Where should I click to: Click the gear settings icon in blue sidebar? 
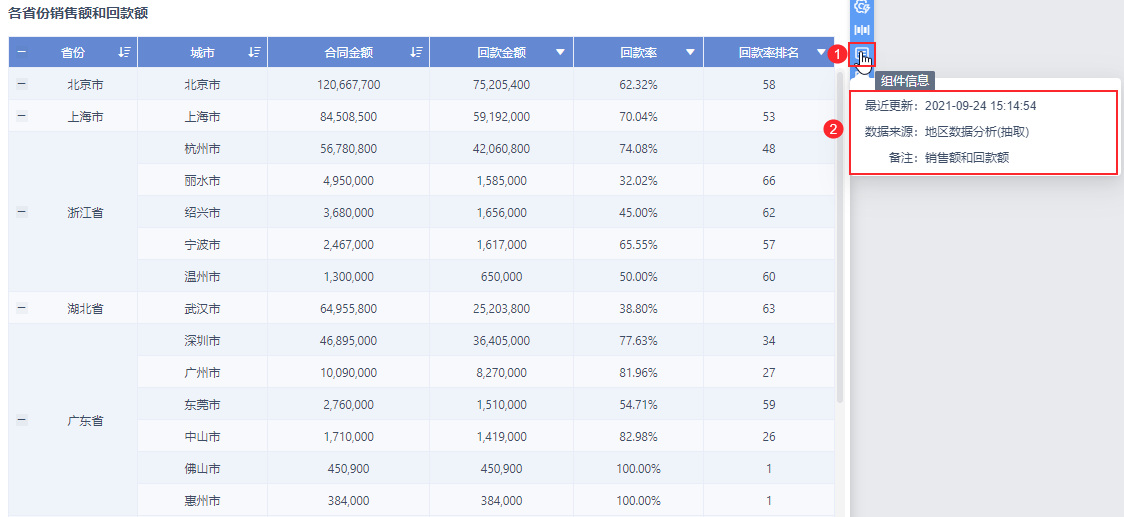[x=862, y=6]
